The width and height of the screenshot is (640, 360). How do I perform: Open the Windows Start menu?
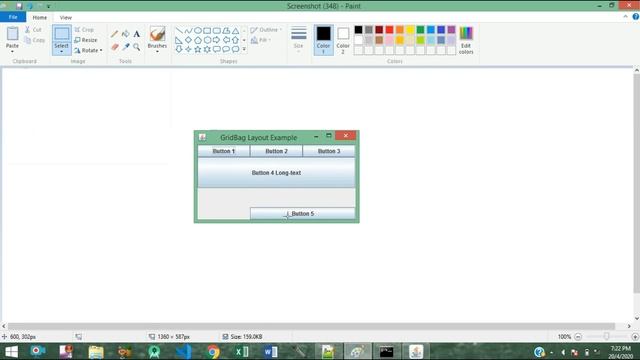click(x=11, y=351)
